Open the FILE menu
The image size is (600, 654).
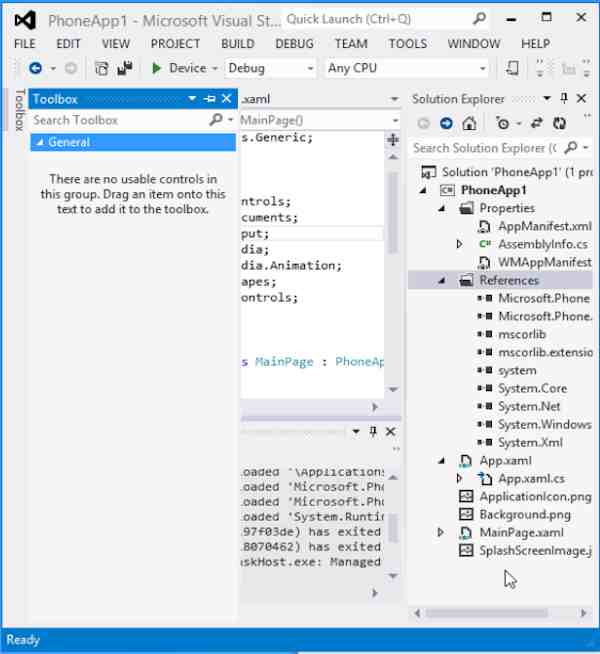(25, 43)
